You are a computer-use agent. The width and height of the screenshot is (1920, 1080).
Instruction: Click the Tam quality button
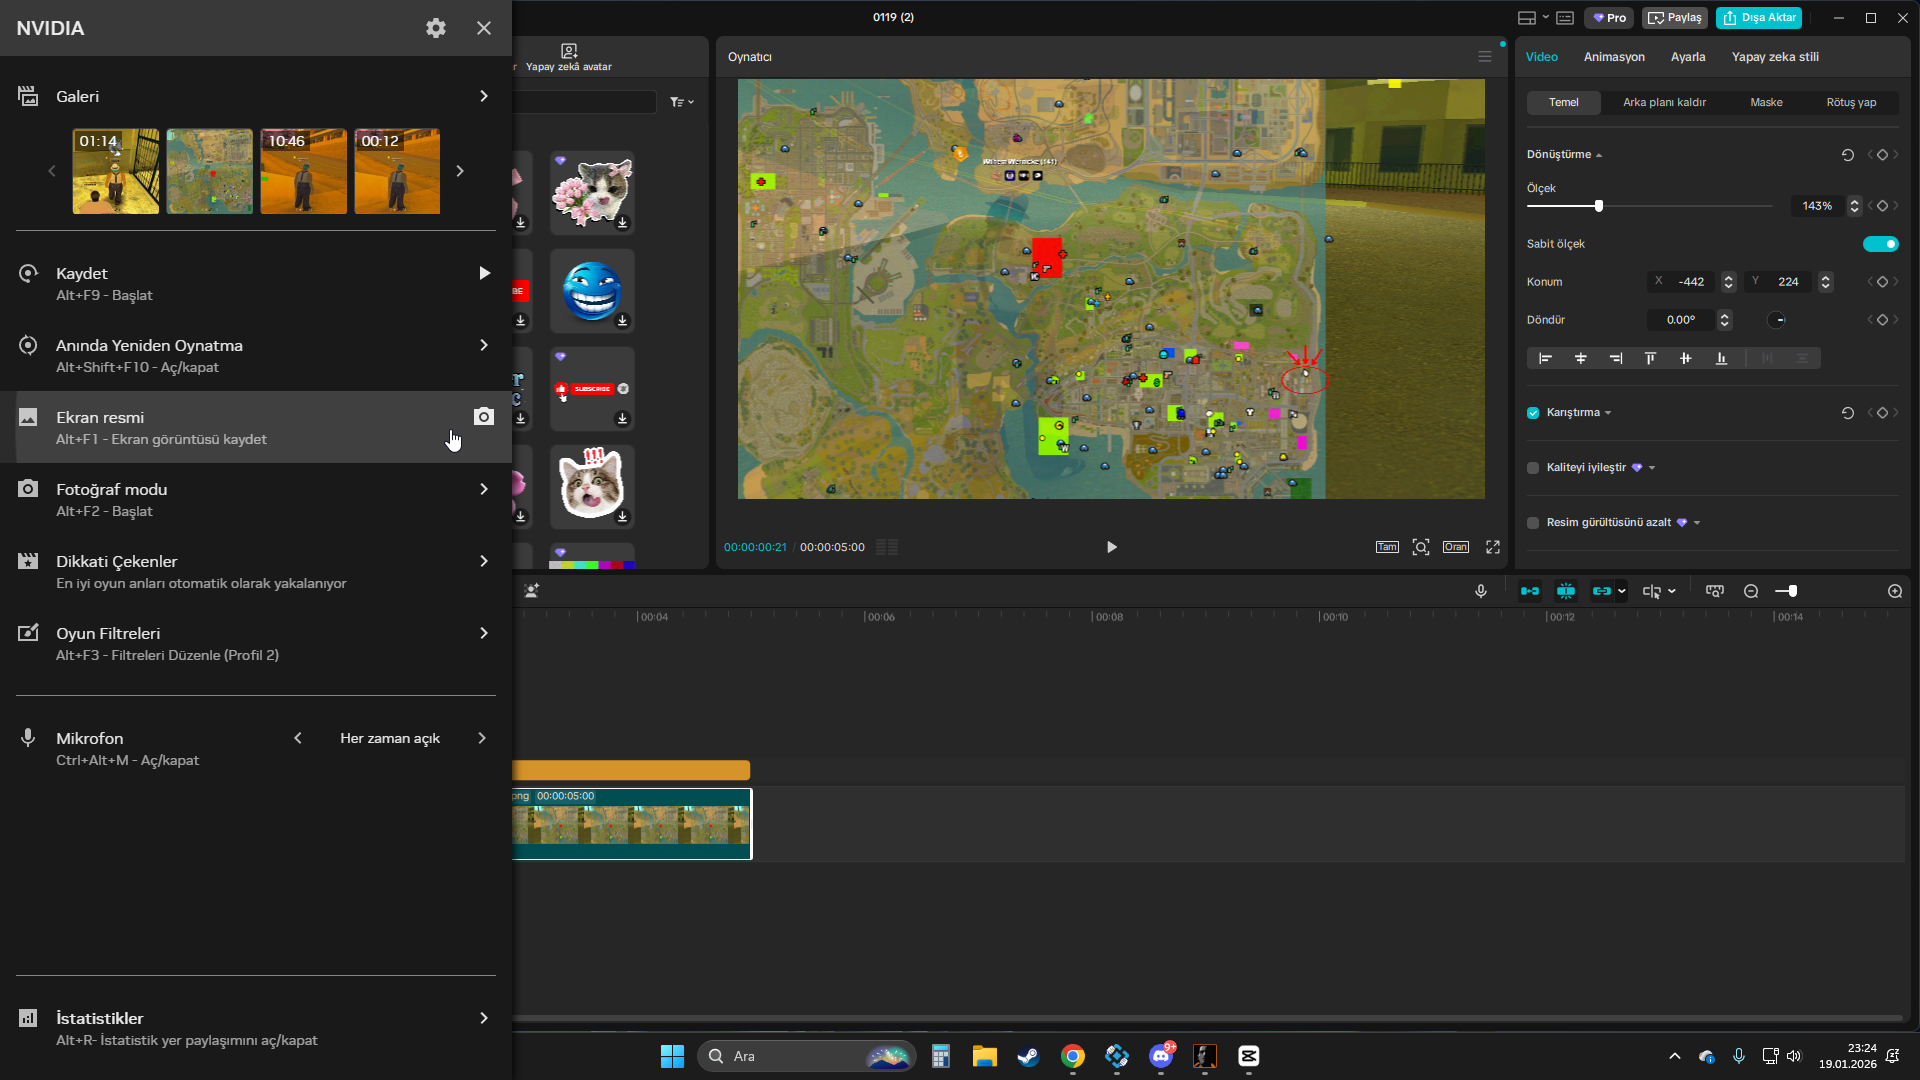pyautogui.click(x=1387, y=547)
